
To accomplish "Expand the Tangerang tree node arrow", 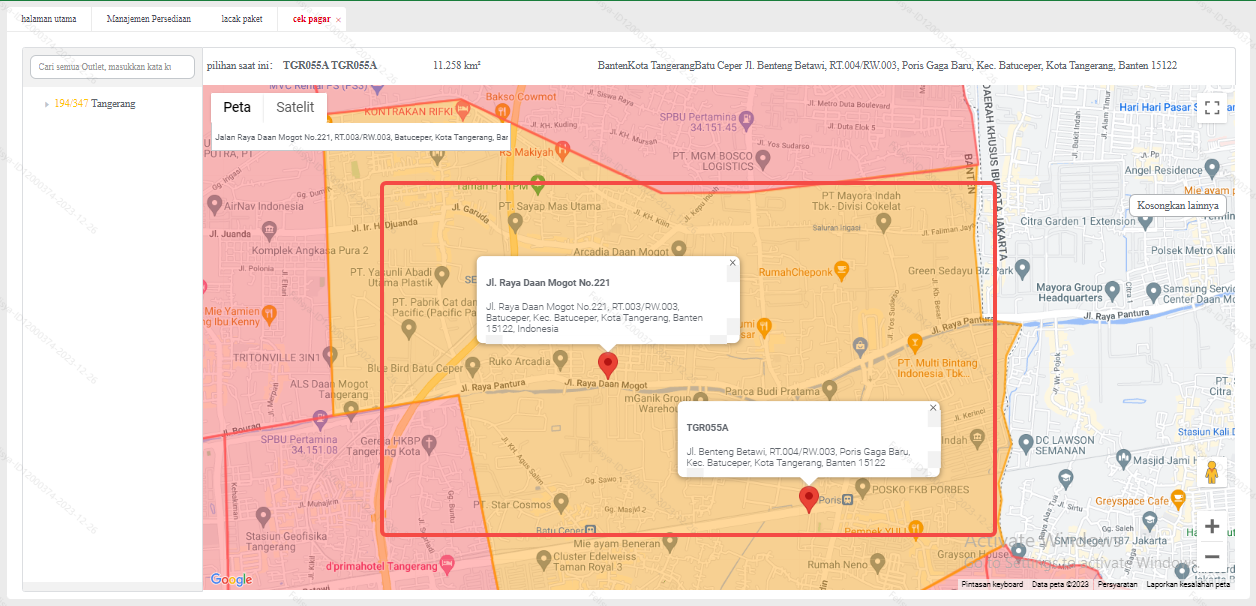I will click(46, 104).
